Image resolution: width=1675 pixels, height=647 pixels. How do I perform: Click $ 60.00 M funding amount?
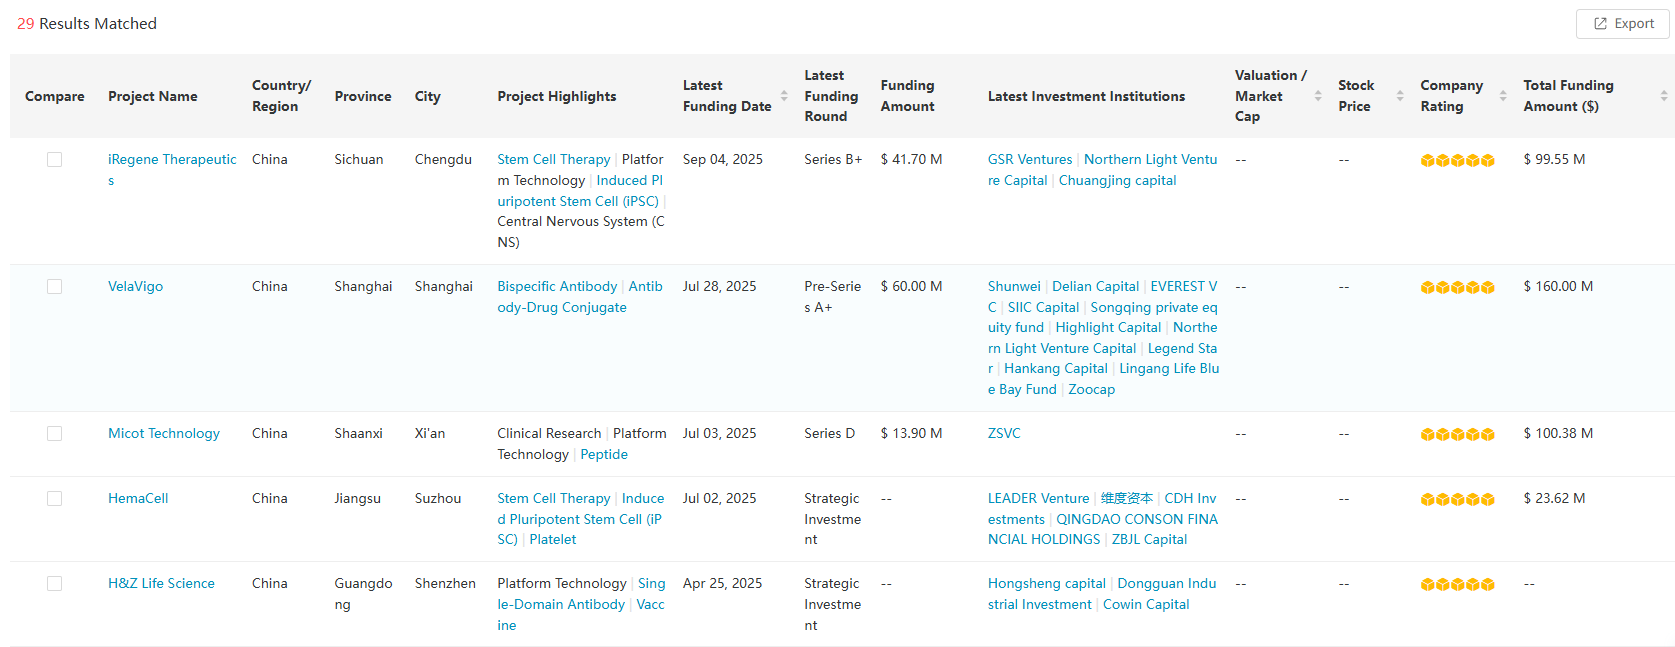tap(911, 286)
